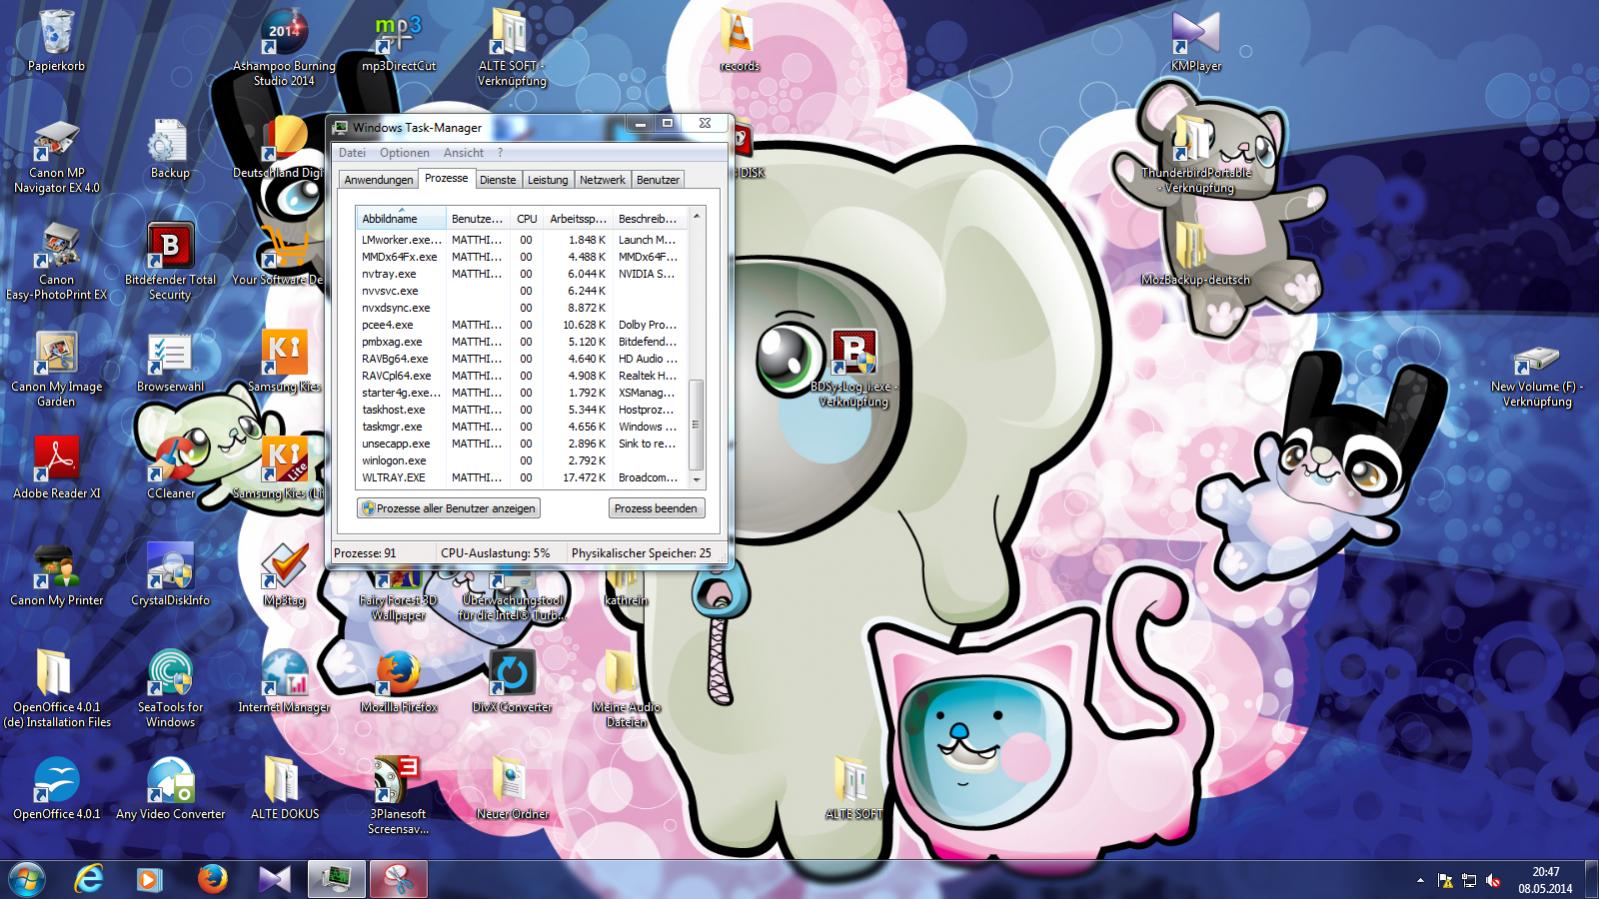This screenshot has width=1599, height=899.
Task: Open Canon MP Navigator EX 4.0
Action: tap(57, 156)
